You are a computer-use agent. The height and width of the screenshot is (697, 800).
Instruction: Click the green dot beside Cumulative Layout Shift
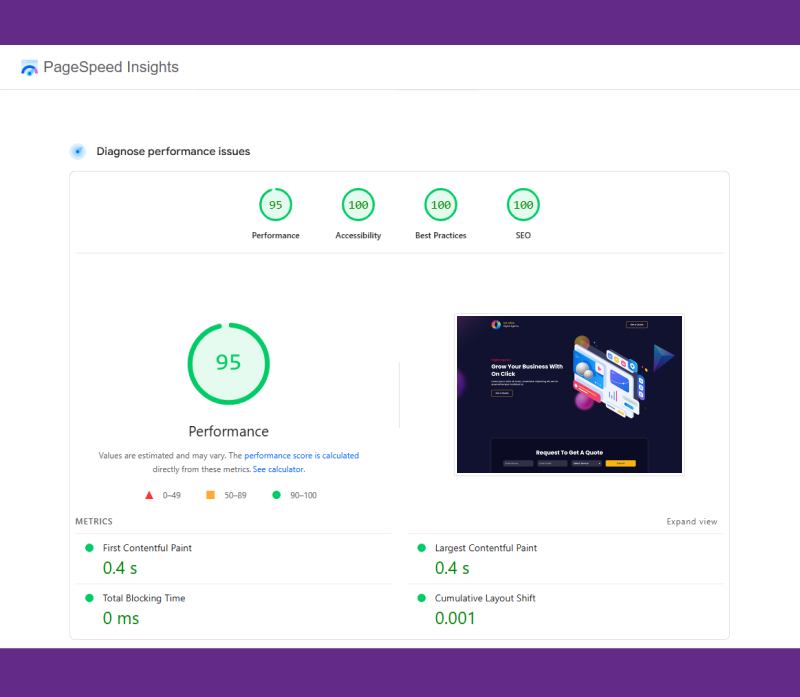tap(421, 598)
